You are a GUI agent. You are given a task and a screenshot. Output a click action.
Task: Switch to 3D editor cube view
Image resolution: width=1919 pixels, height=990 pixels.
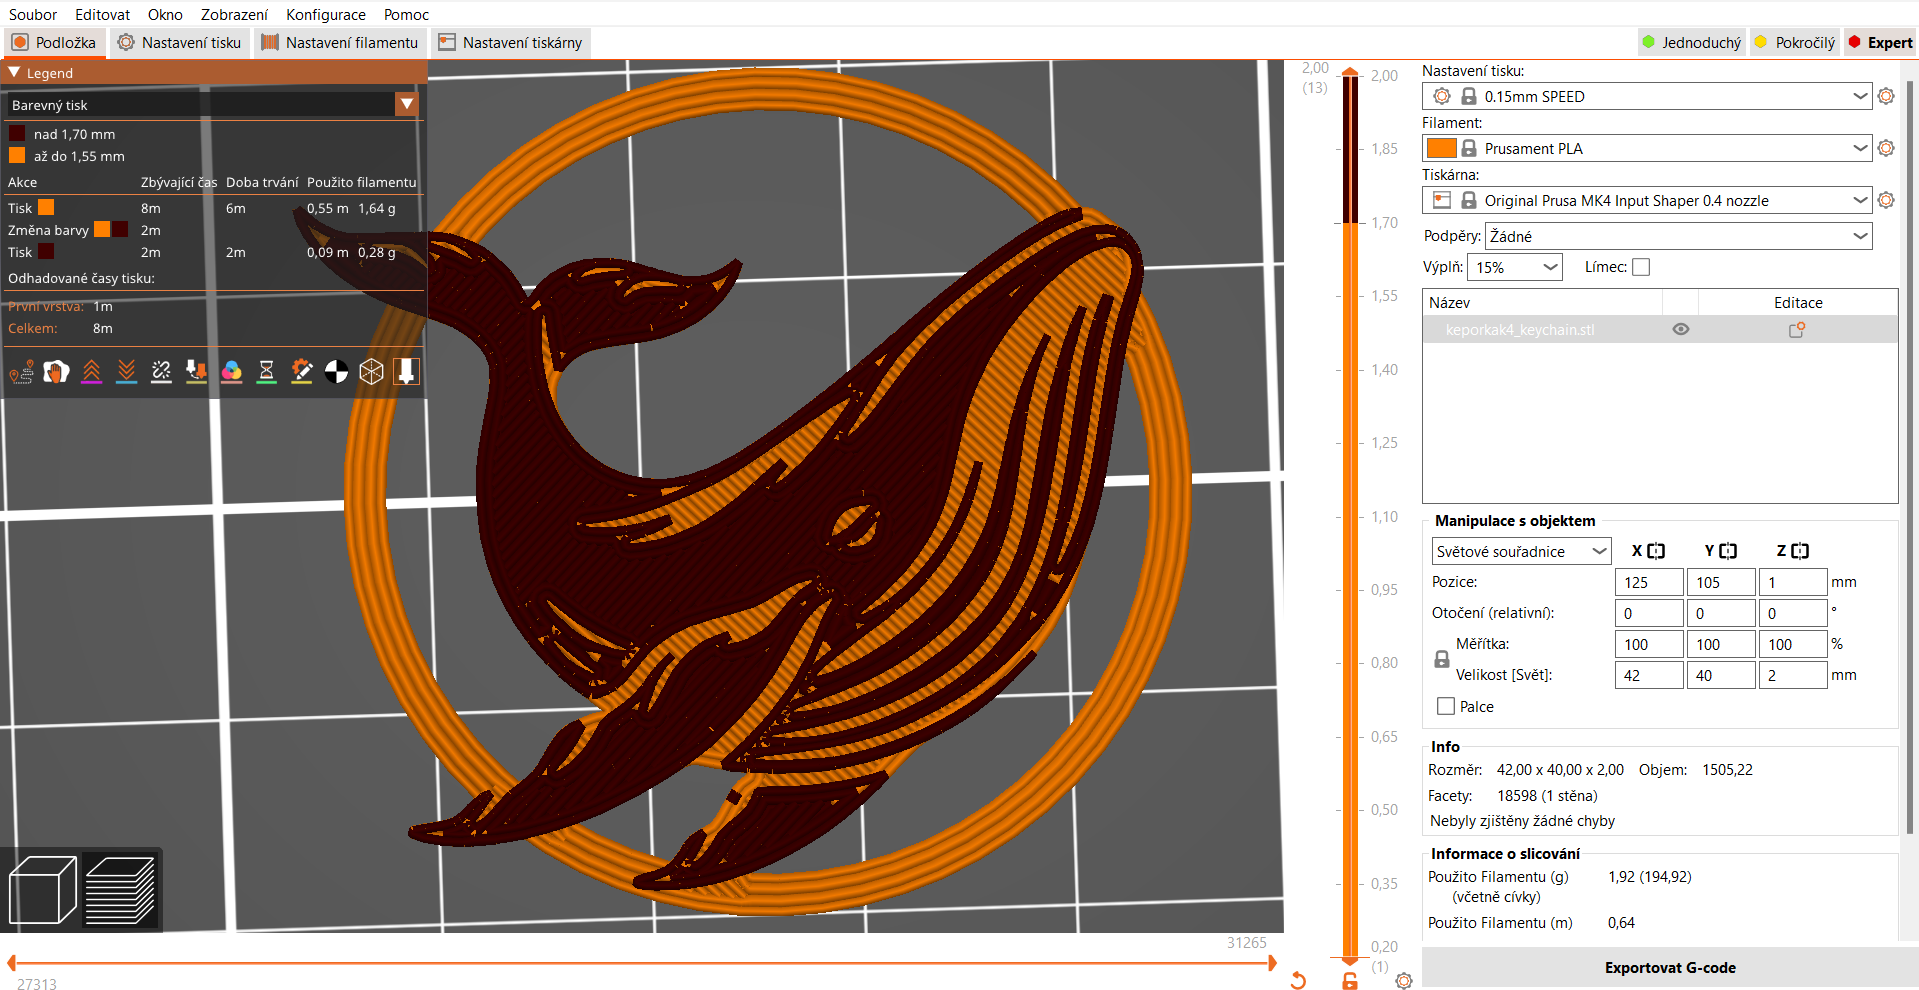[x=42, y=889]
